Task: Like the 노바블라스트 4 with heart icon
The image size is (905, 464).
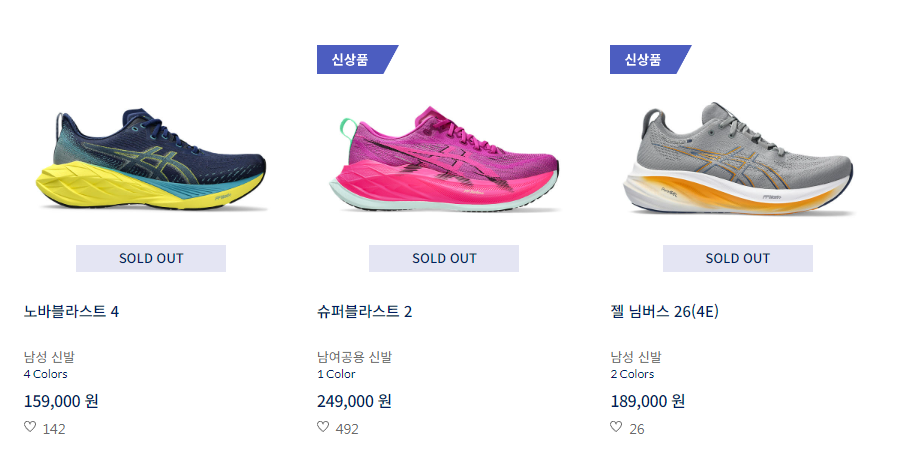Action: (30, 427)
